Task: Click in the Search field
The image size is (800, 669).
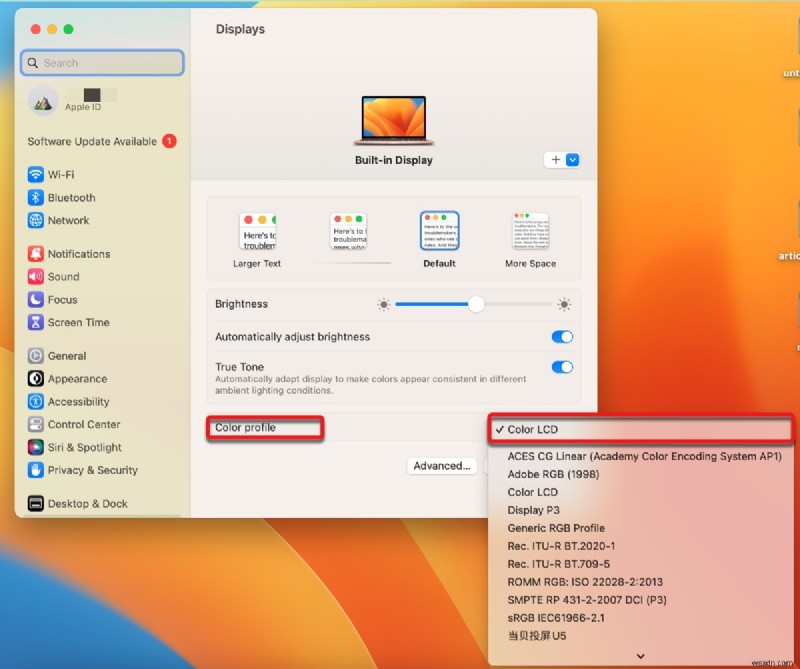Action: [103, 63]
